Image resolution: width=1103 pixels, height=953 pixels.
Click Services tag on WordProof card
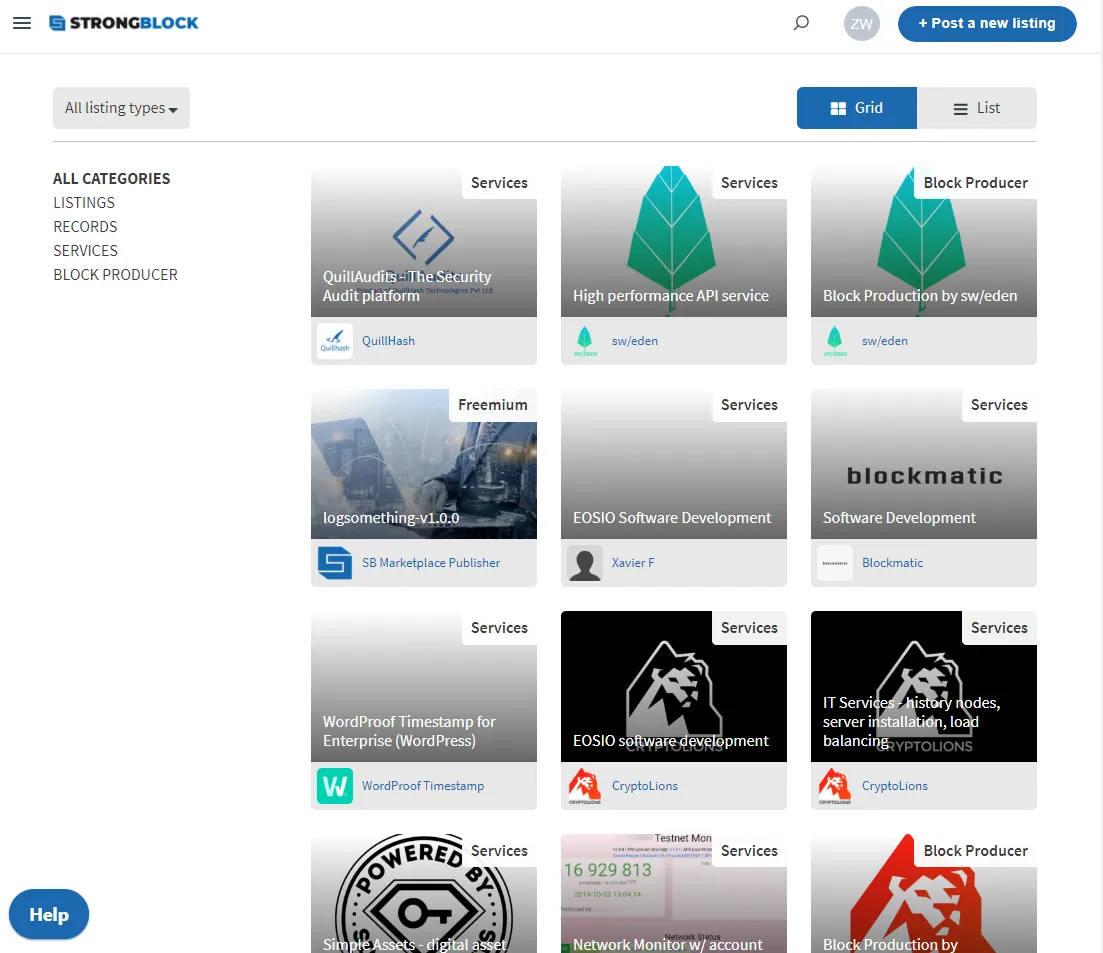tap(499, 628)
